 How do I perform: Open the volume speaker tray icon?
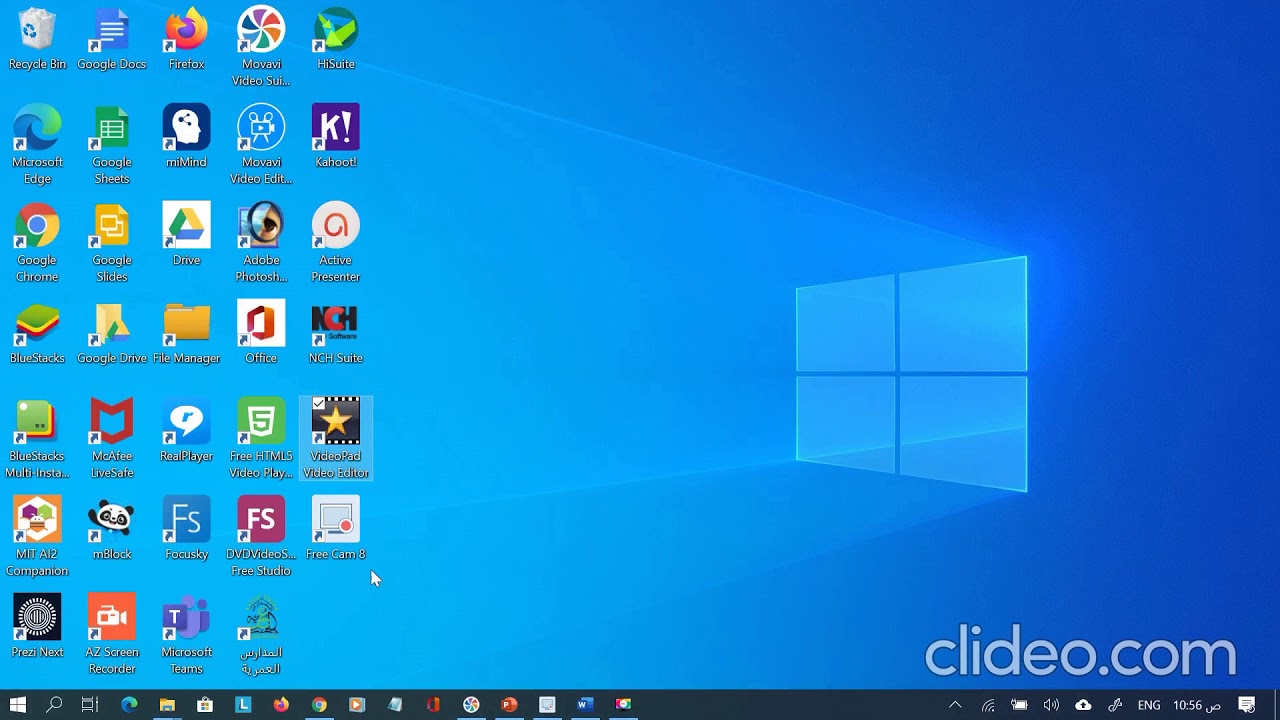click(1051, 705)
